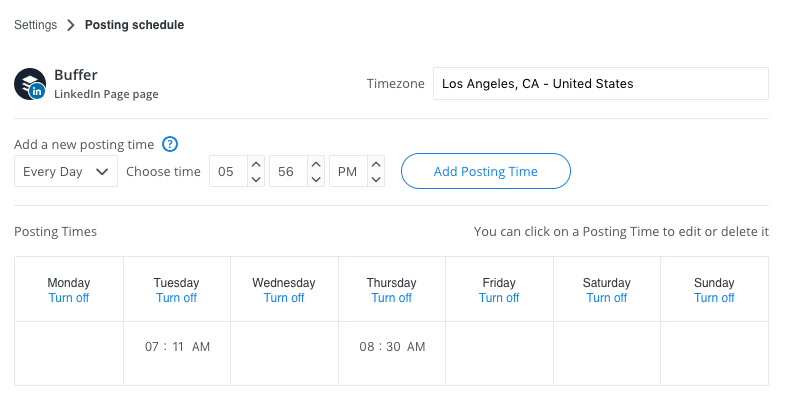Turn off Friday posting
Screen dimensions: 785x401
pyautogui.click(x=499, y=298)
